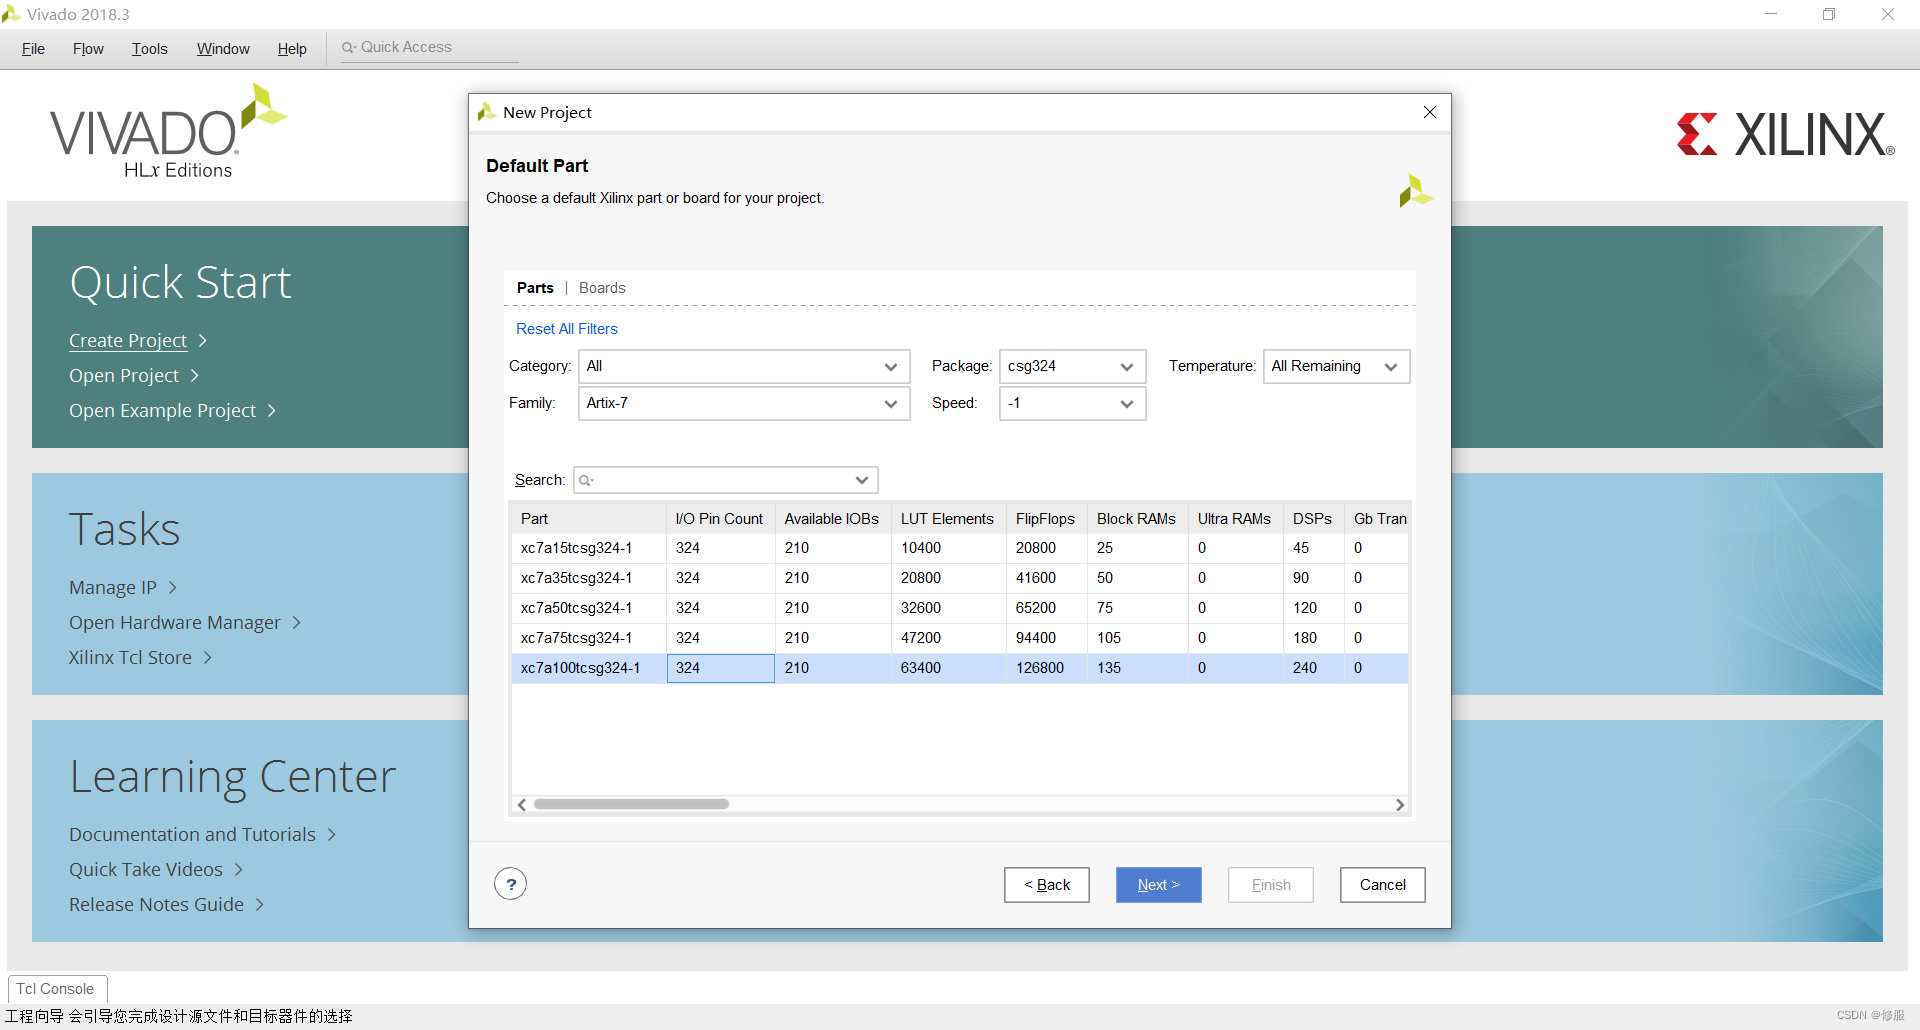The height and width of the screenshot is (1030, 1920).
Task: Sort by LUT Elements column header
Action: pyautogui.click(x=947, y=519)
